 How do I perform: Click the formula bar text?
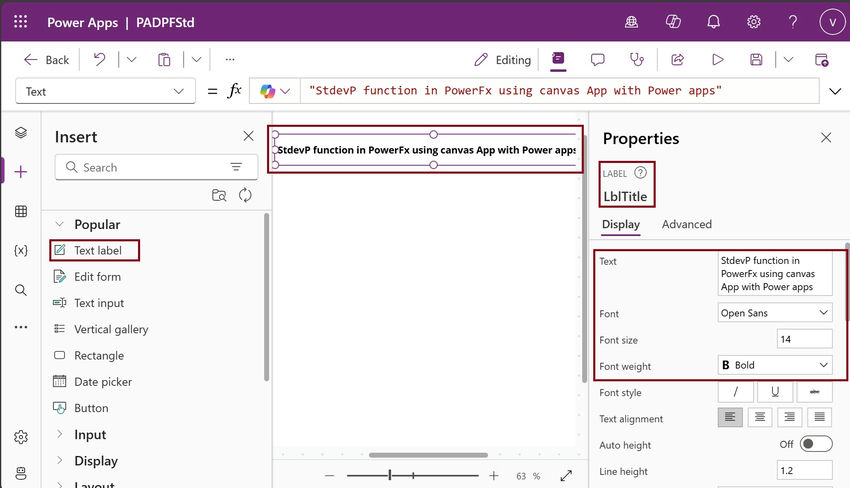[x=515, y=91]
